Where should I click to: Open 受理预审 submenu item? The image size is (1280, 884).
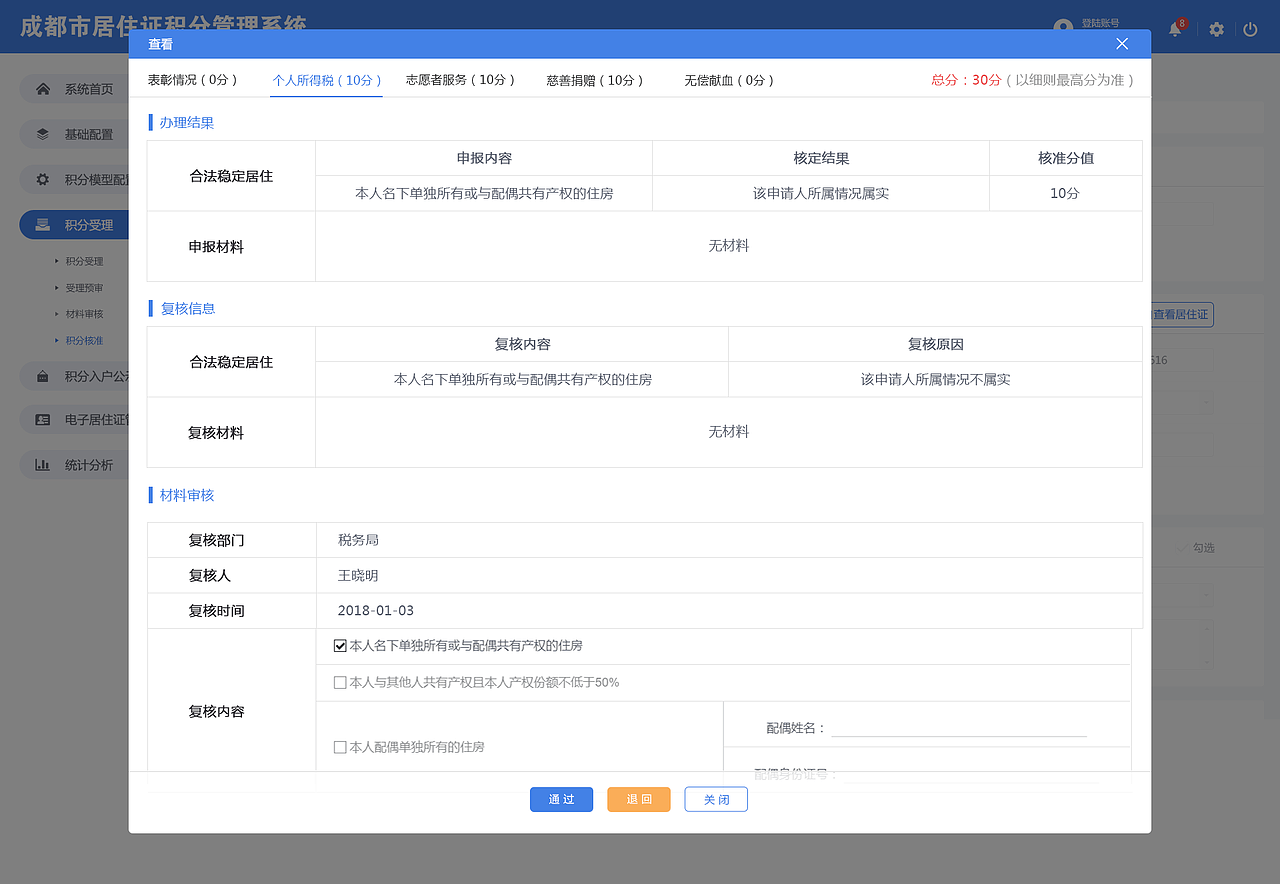(x=84, y=288)
